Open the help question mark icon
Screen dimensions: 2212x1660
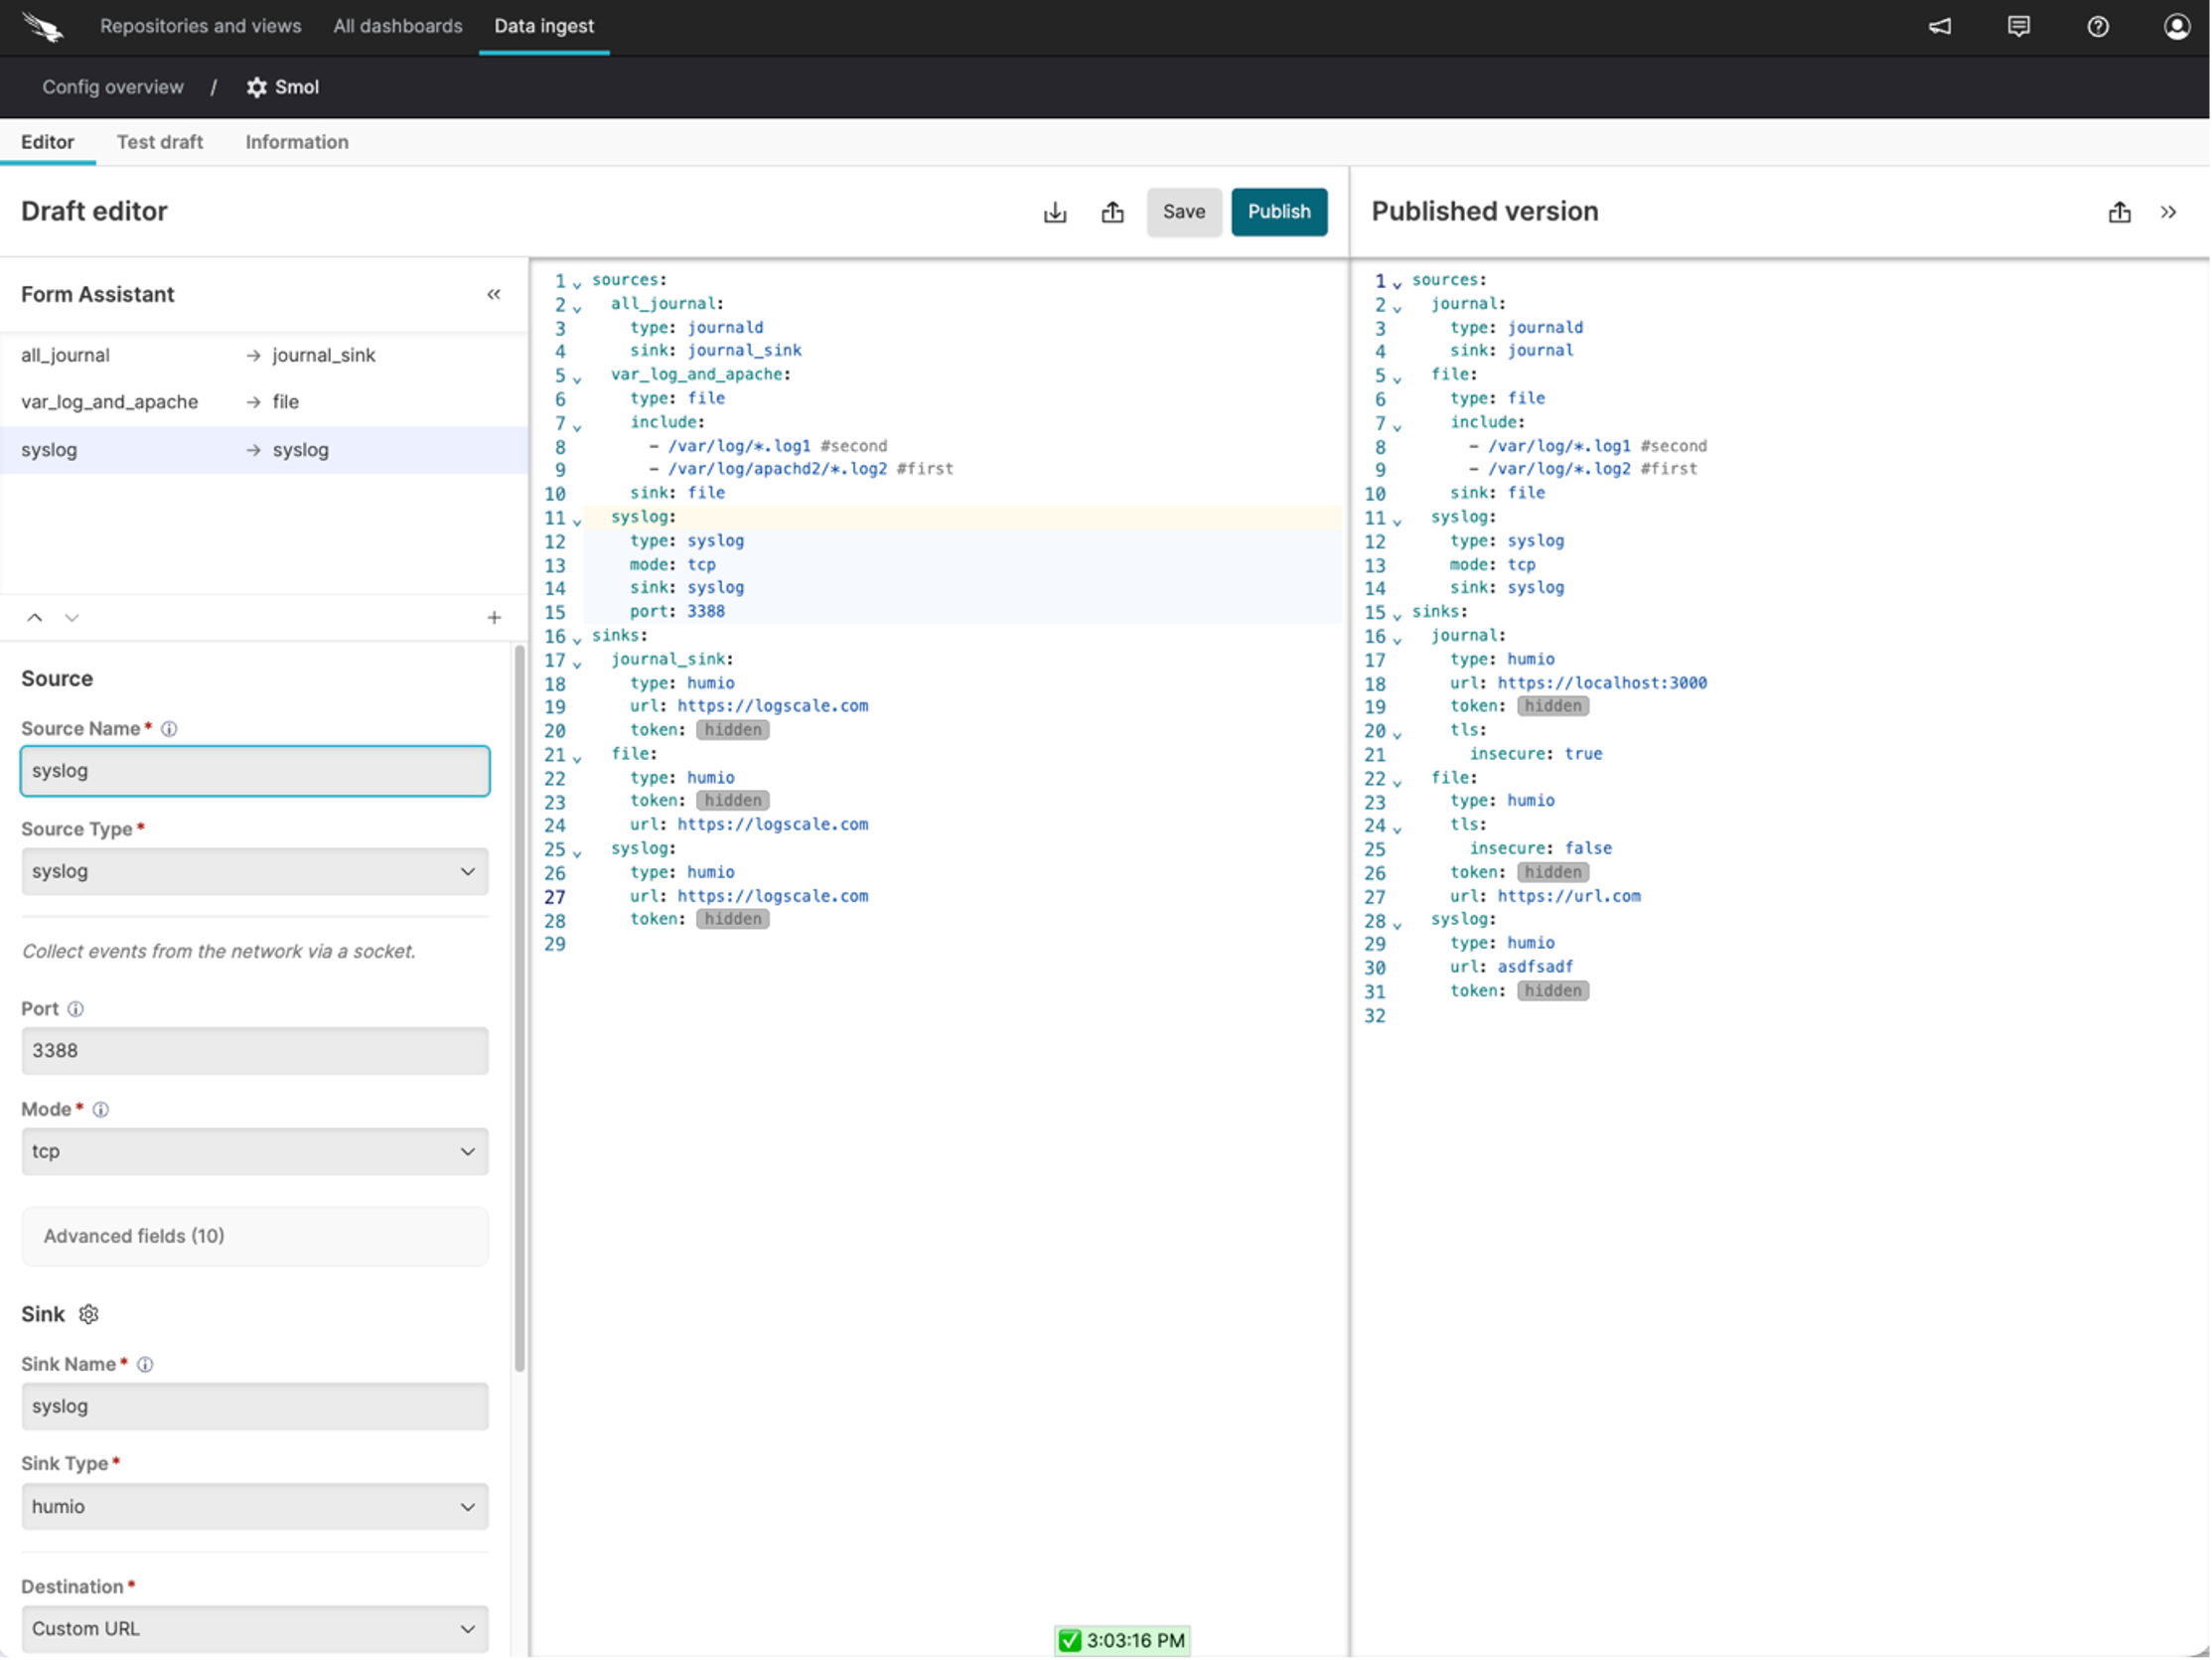pyautogui.click(x=2098, y=27)
